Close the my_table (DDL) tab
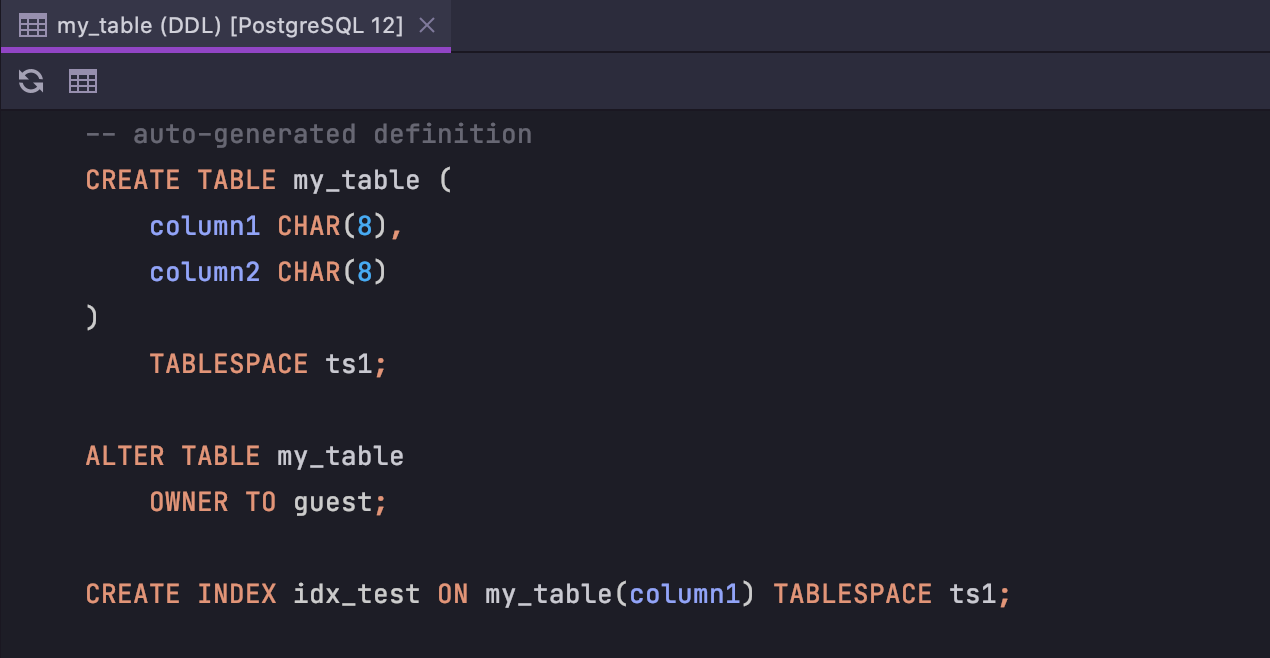1270x658 pixels. (427, 26)
